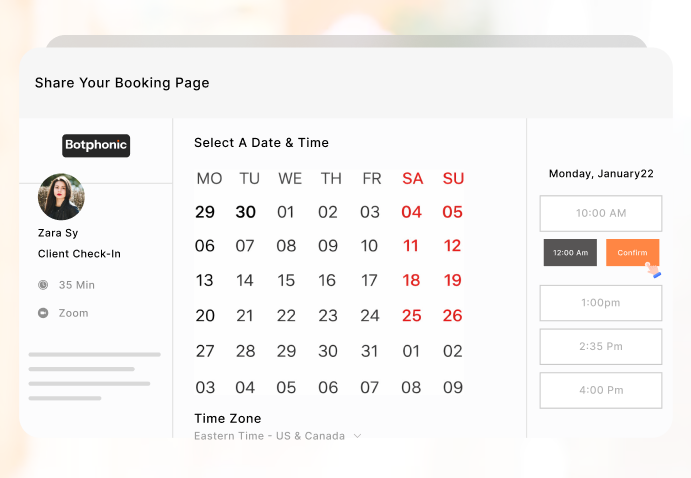Screen dimensions: 691x478
Task: Select date 28 in the calendar
Action: click(245, 351)
